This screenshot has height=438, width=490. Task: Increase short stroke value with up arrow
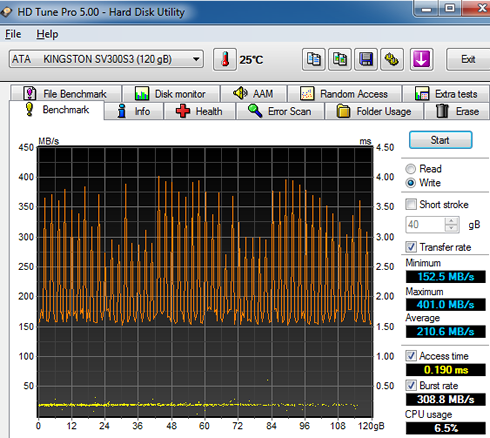(x=451, y=221)
